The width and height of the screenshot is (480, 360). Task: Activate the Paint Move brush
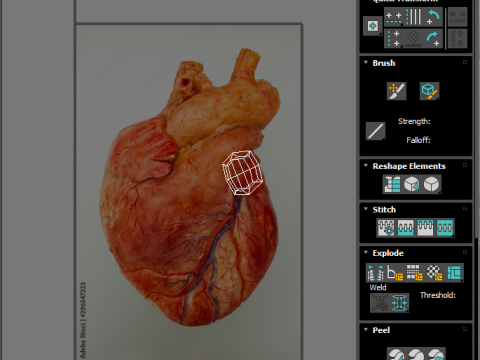tap(397, 91)
